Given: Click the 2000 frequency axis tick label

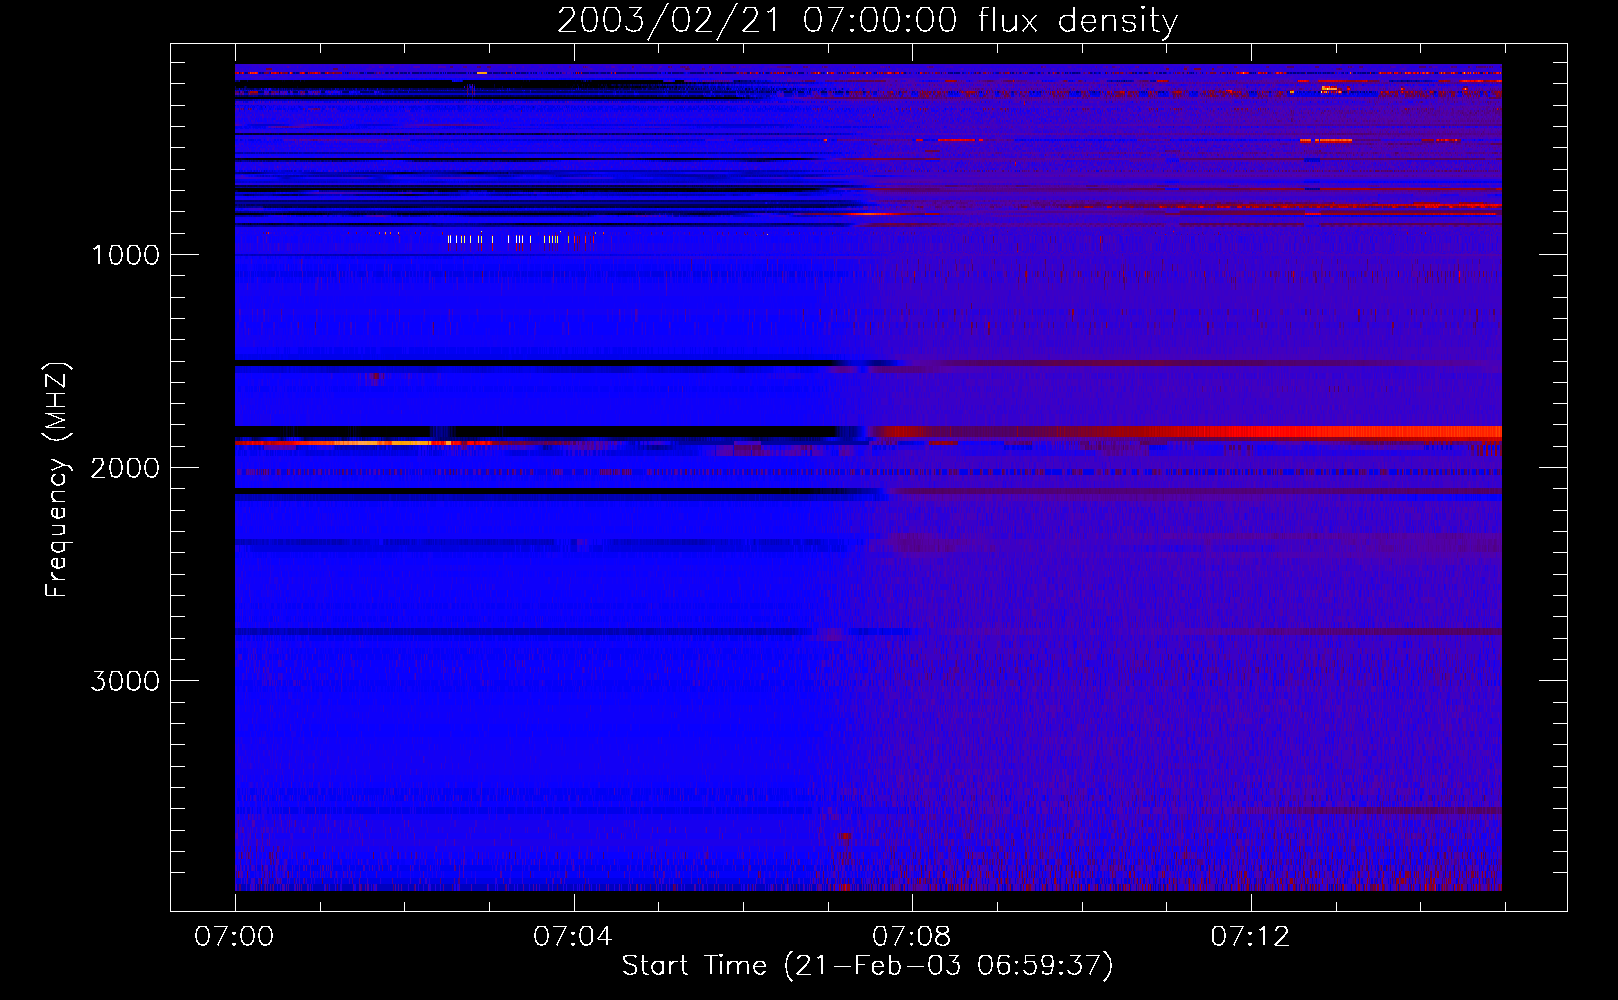Looking at the screenshot, I should (125, 468).
